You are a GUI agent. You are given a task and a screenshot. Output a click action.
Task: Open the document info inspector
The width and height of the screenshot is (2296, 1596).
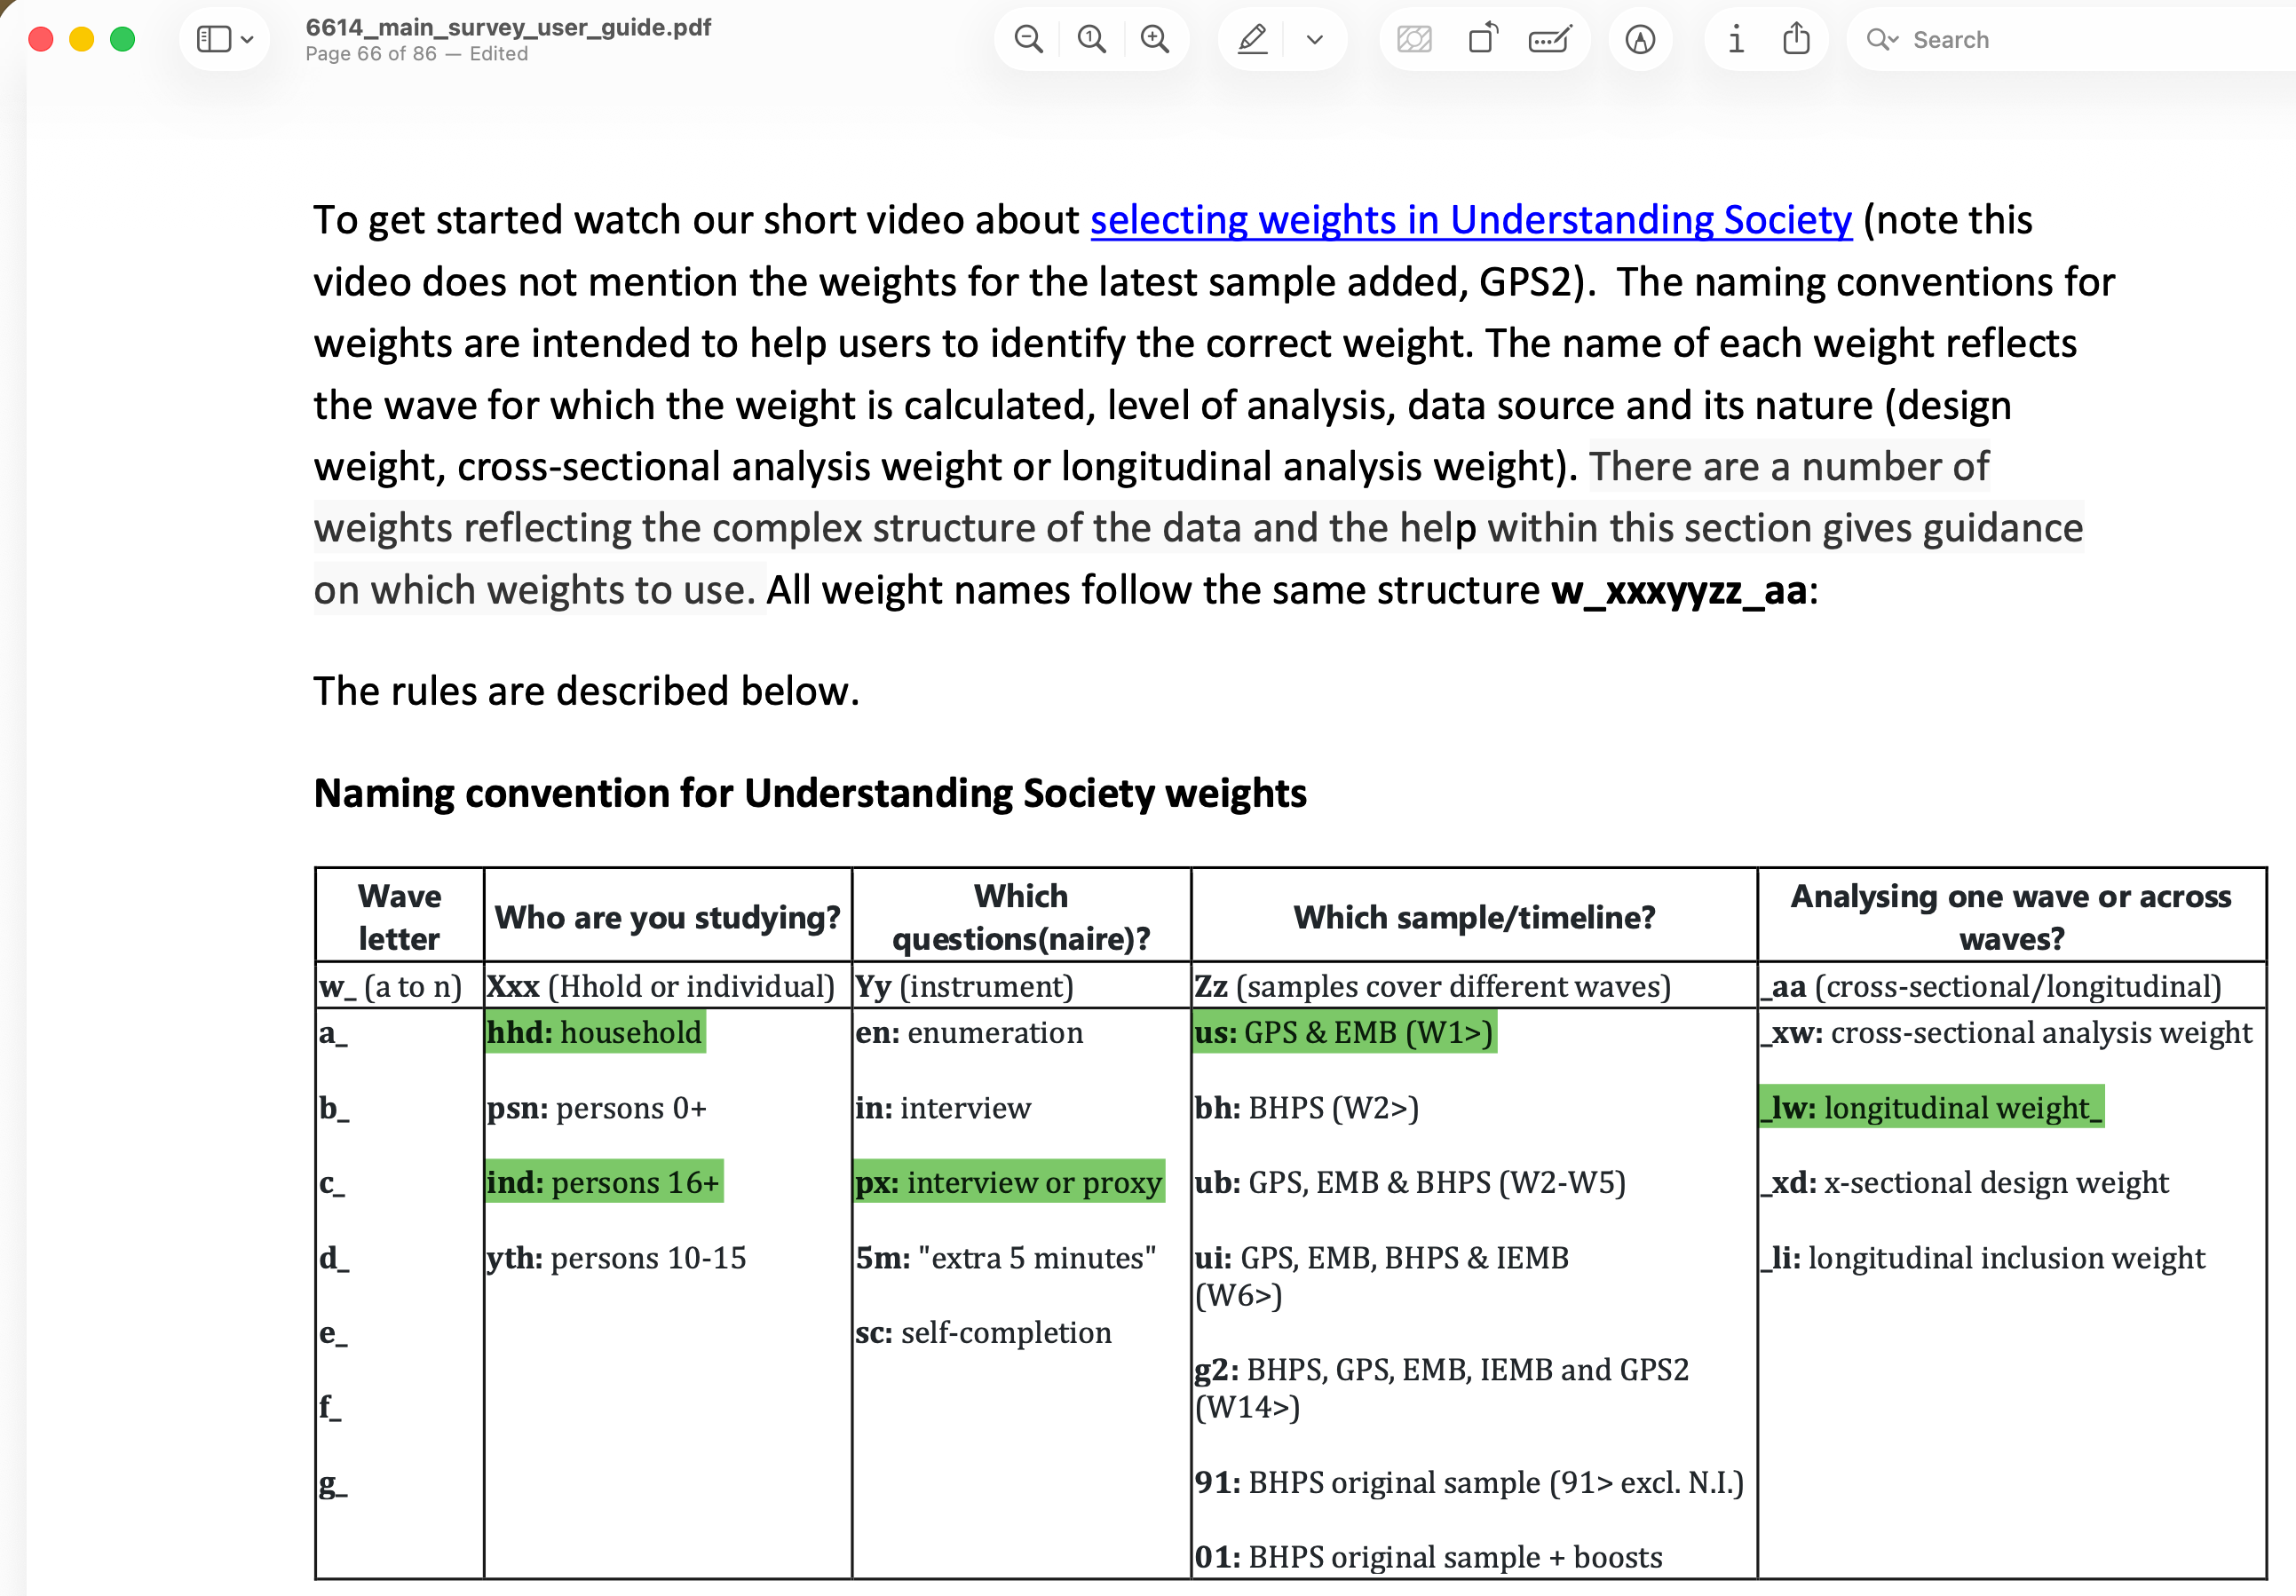1737,39
